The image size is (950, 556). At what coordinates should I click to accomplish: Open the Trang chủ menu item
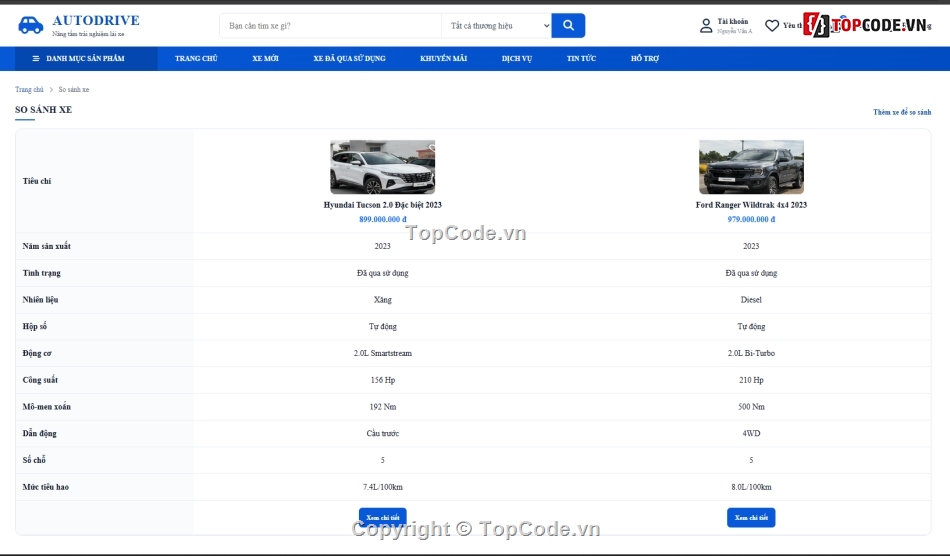coord(196,59)
